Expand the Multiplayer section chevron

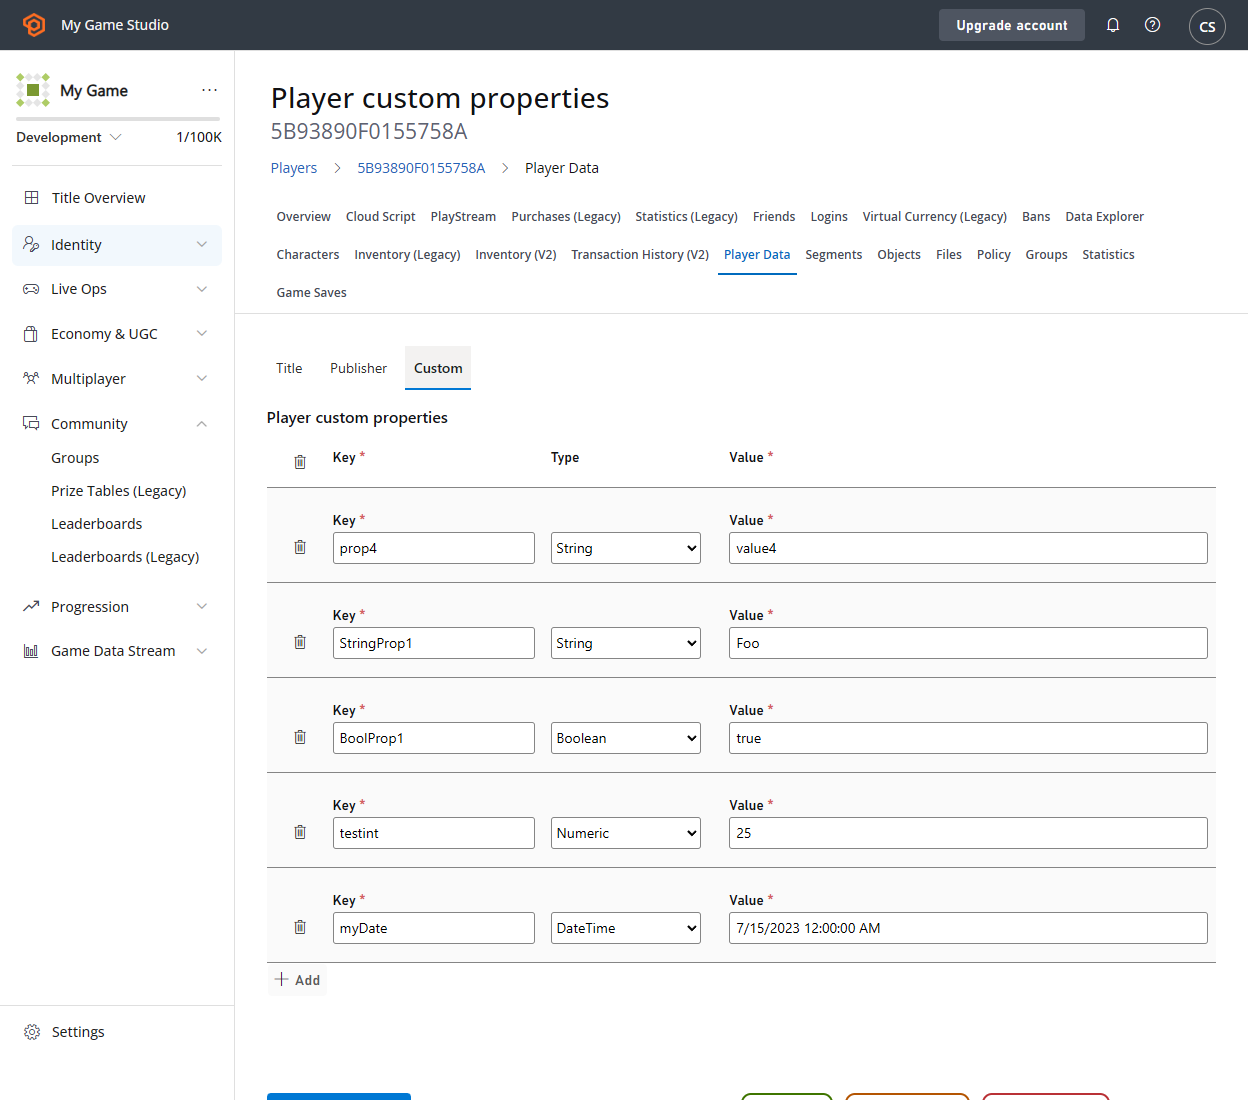click(x=202, y=379)
